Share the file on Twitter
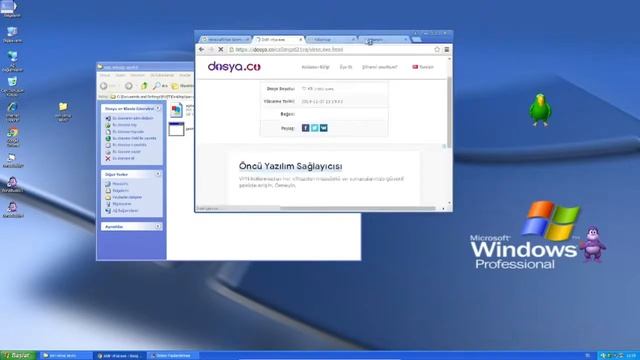Viewport: 640px width, 360px height. pyautogui.click(x=315, y=128)
